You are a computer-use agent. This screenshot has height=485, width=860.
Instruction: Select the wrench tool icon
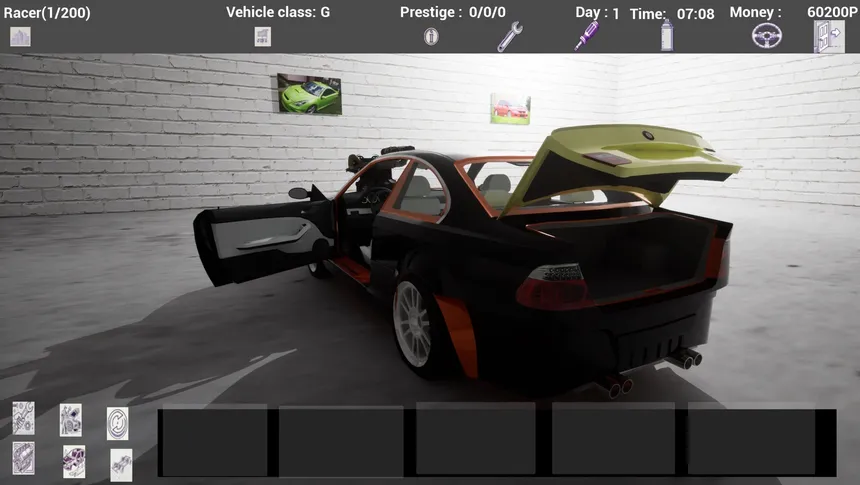(510, 37)
